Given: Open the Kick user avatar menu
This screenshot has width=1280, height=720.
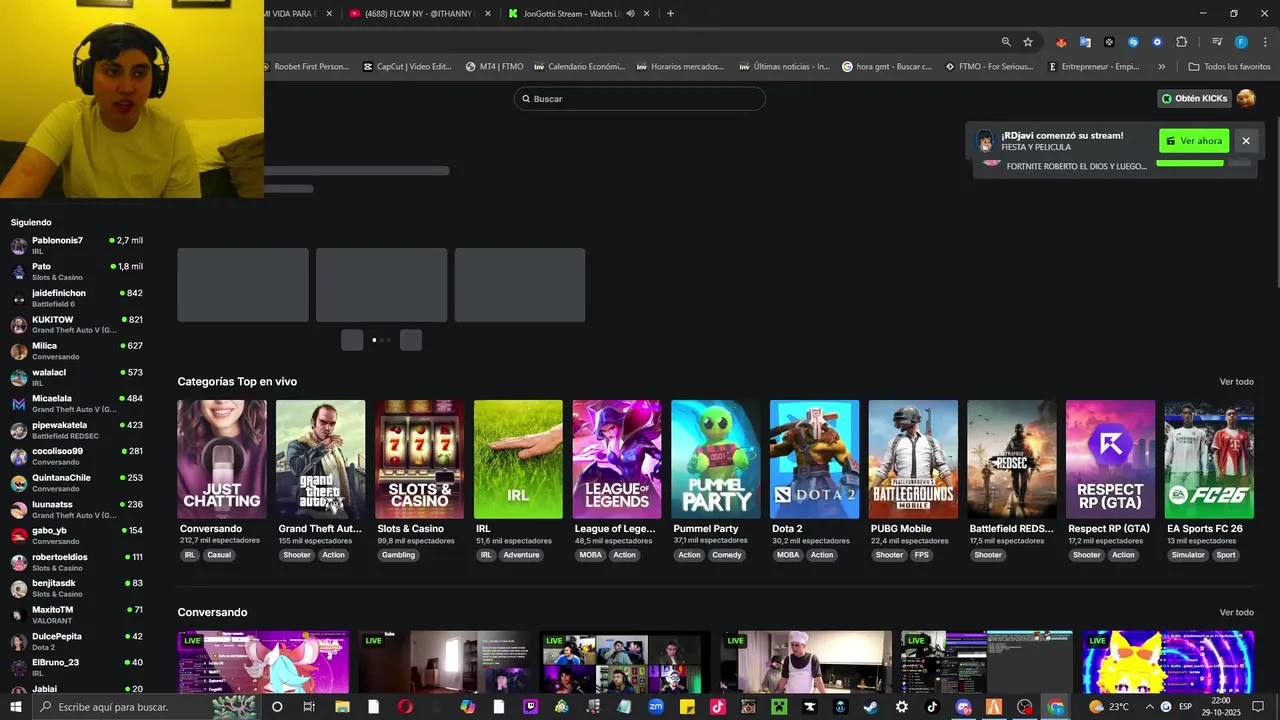Looking at the screenshot, I should pyautogui.click(x=1245, y=98).
